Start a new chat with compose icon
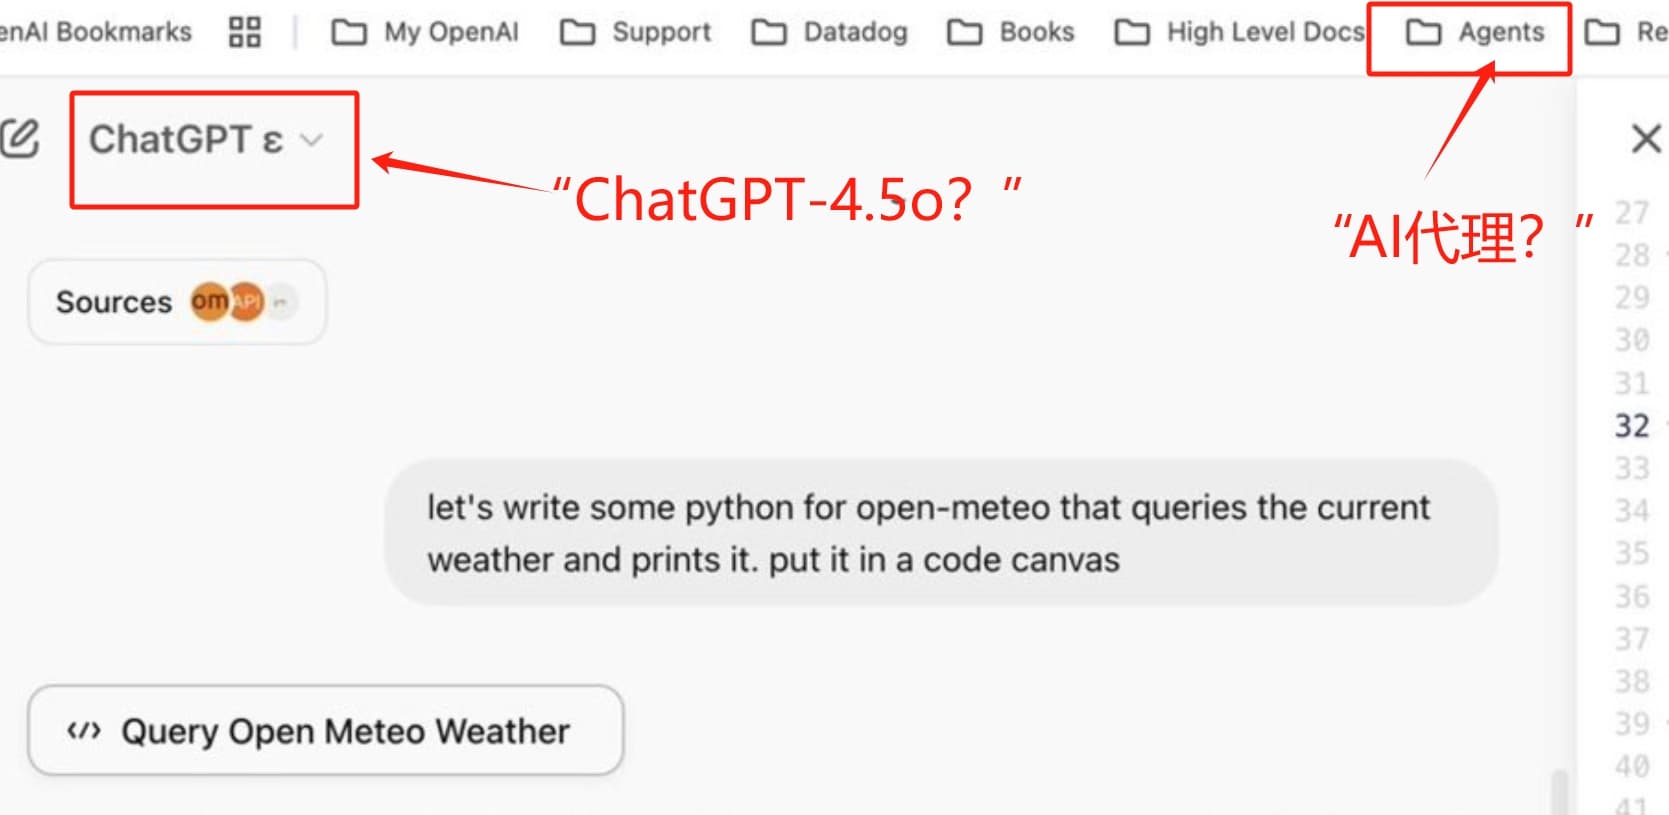1669x815 pixels. (20, 138)
